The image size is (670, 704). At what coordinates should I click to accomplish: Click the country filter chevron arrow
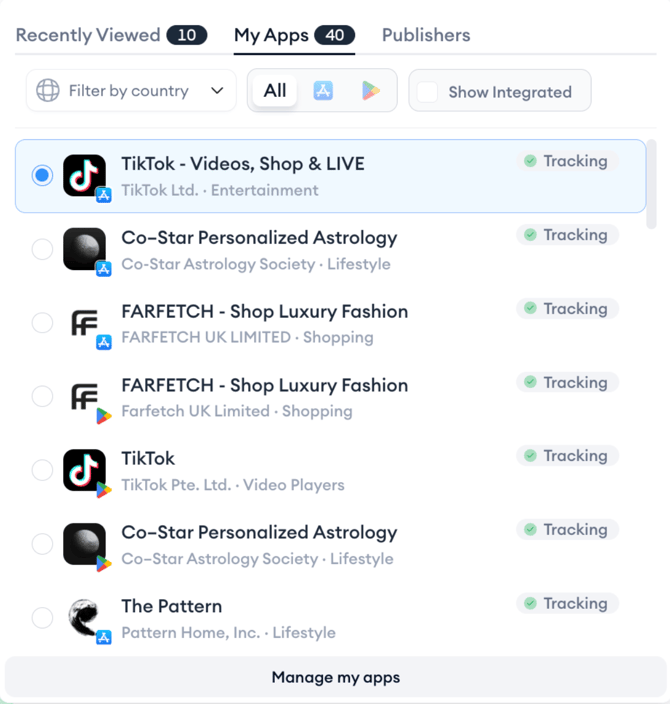click(217, 91)
